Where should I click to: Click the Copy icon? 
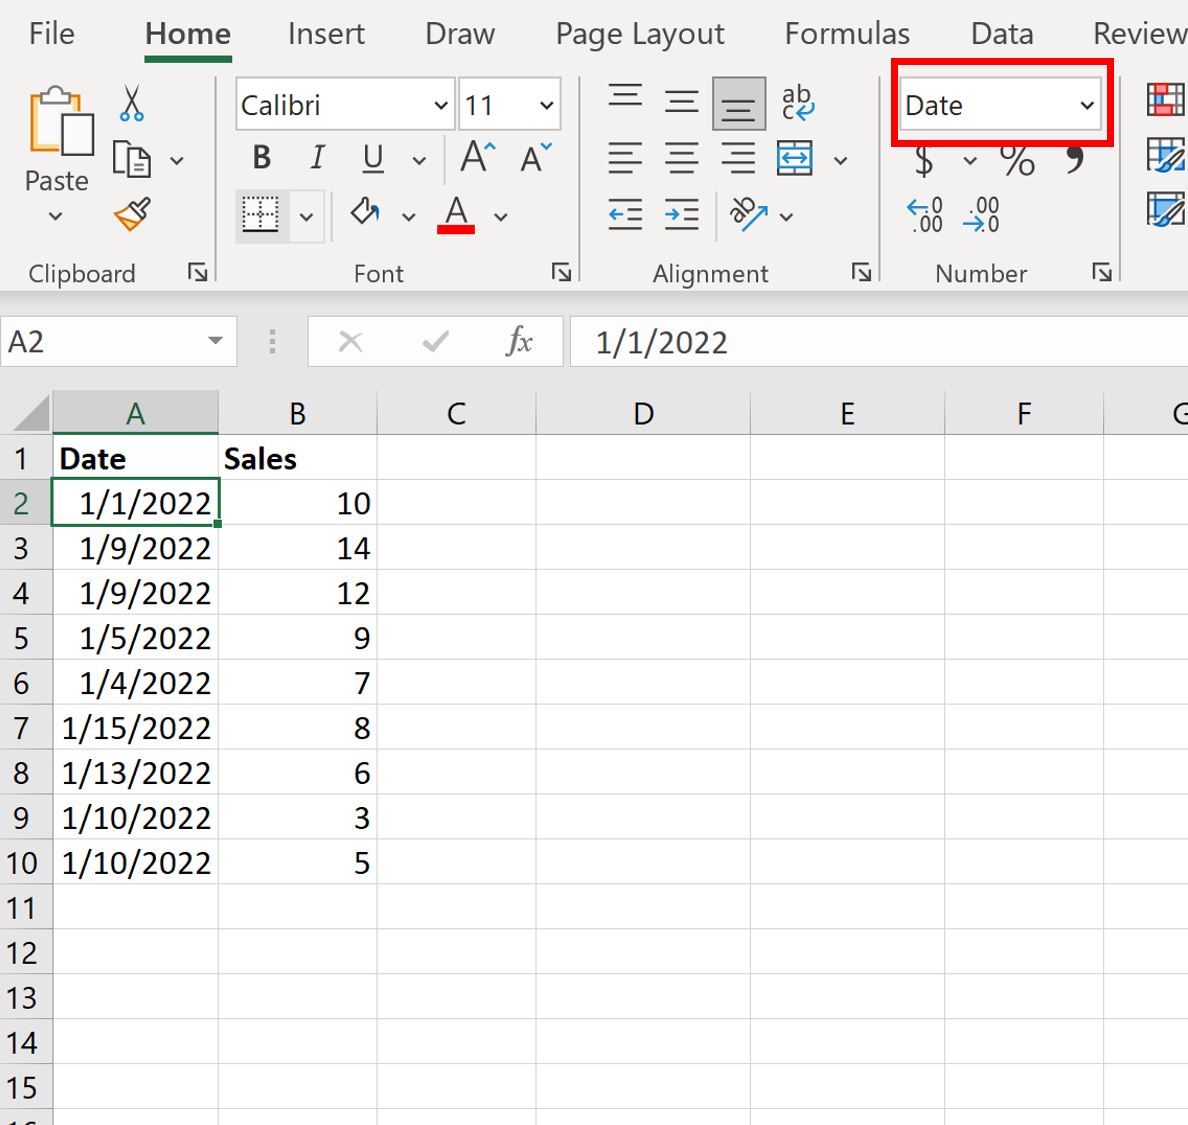(132, 159)
